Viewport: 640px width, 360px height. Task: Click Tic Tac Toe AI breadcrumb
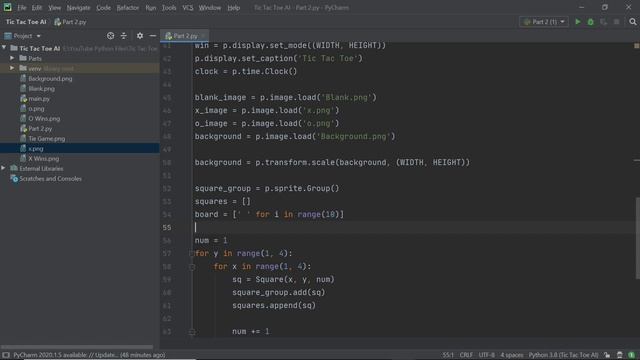click(x=26, y=22)
